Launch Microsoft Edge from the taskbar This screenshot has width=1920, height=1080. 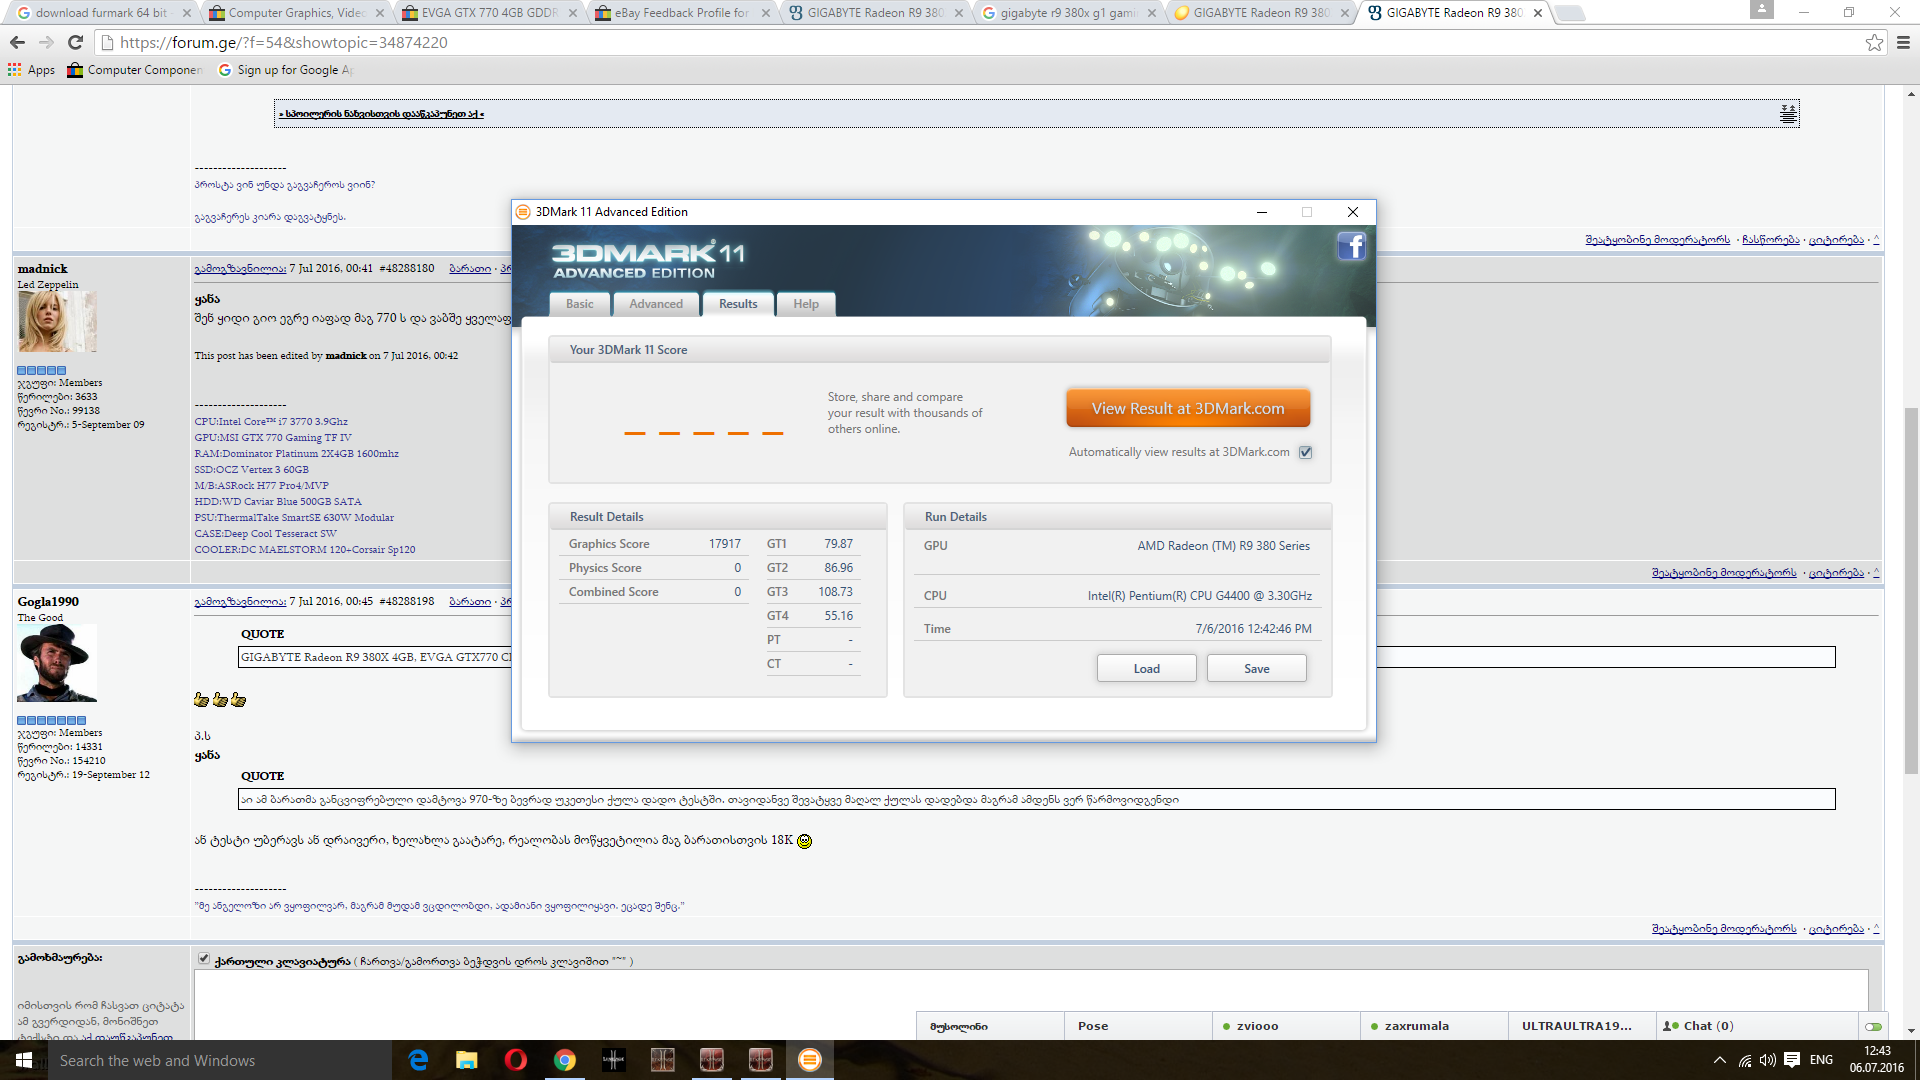click(x=417, y=1059)
